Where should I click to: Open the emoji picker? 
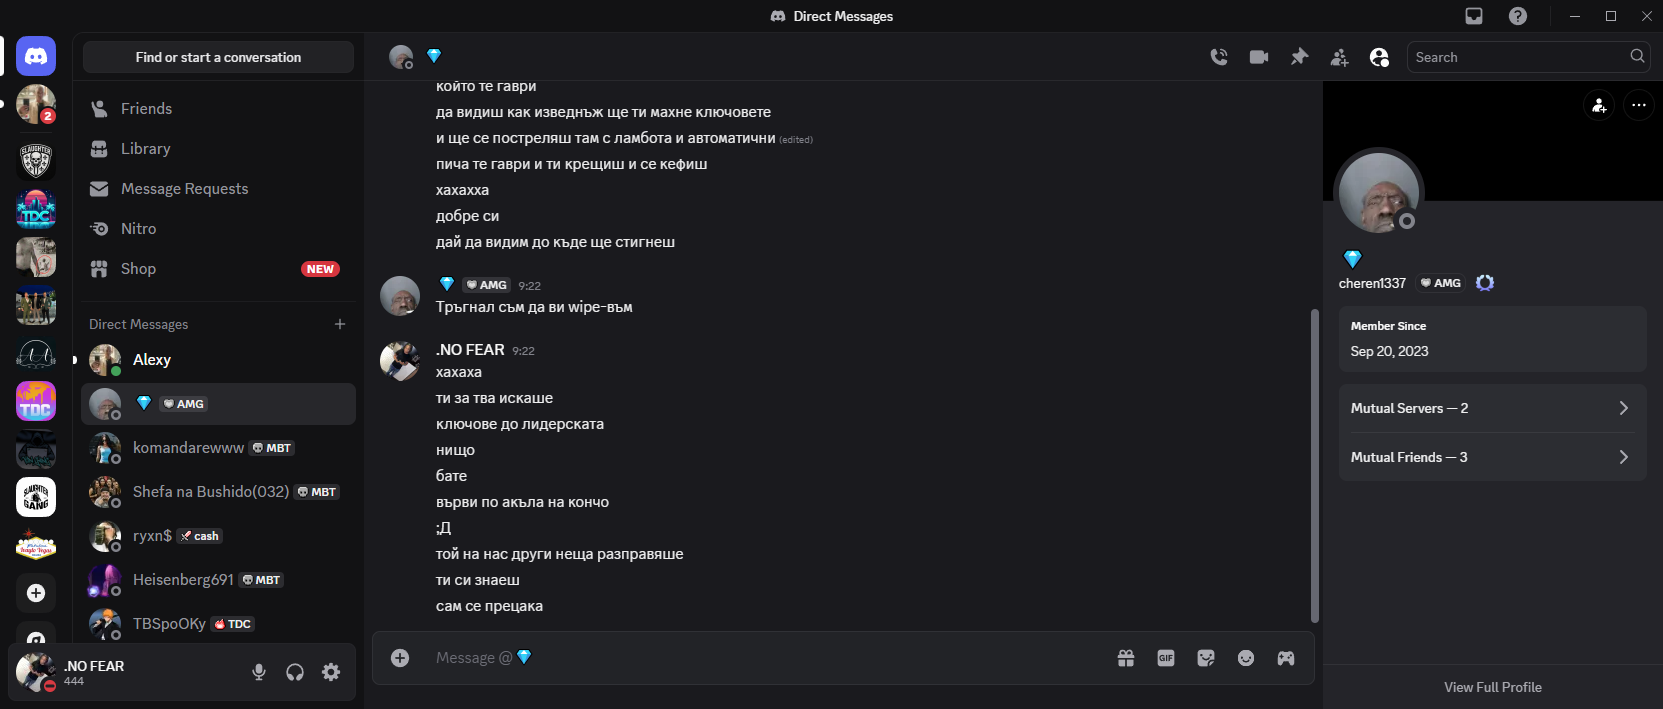coord(1246,658)
